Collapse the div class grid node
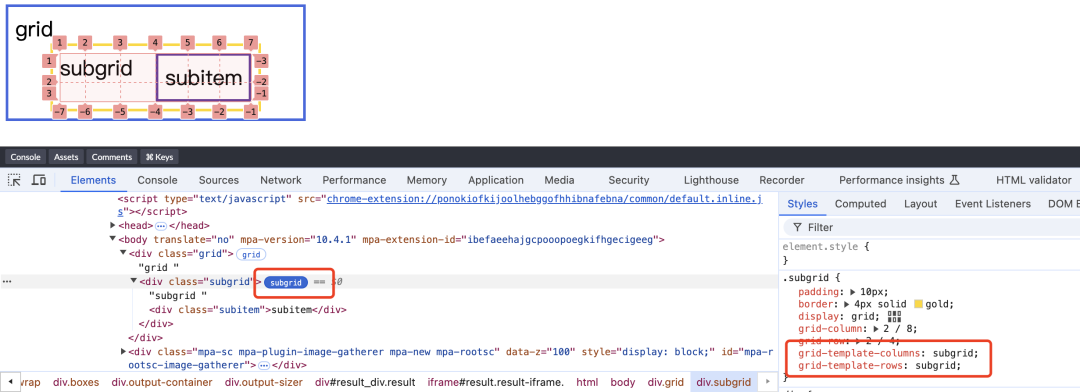The width and height of the screenshot is (1080, 392). coord(123,254)
